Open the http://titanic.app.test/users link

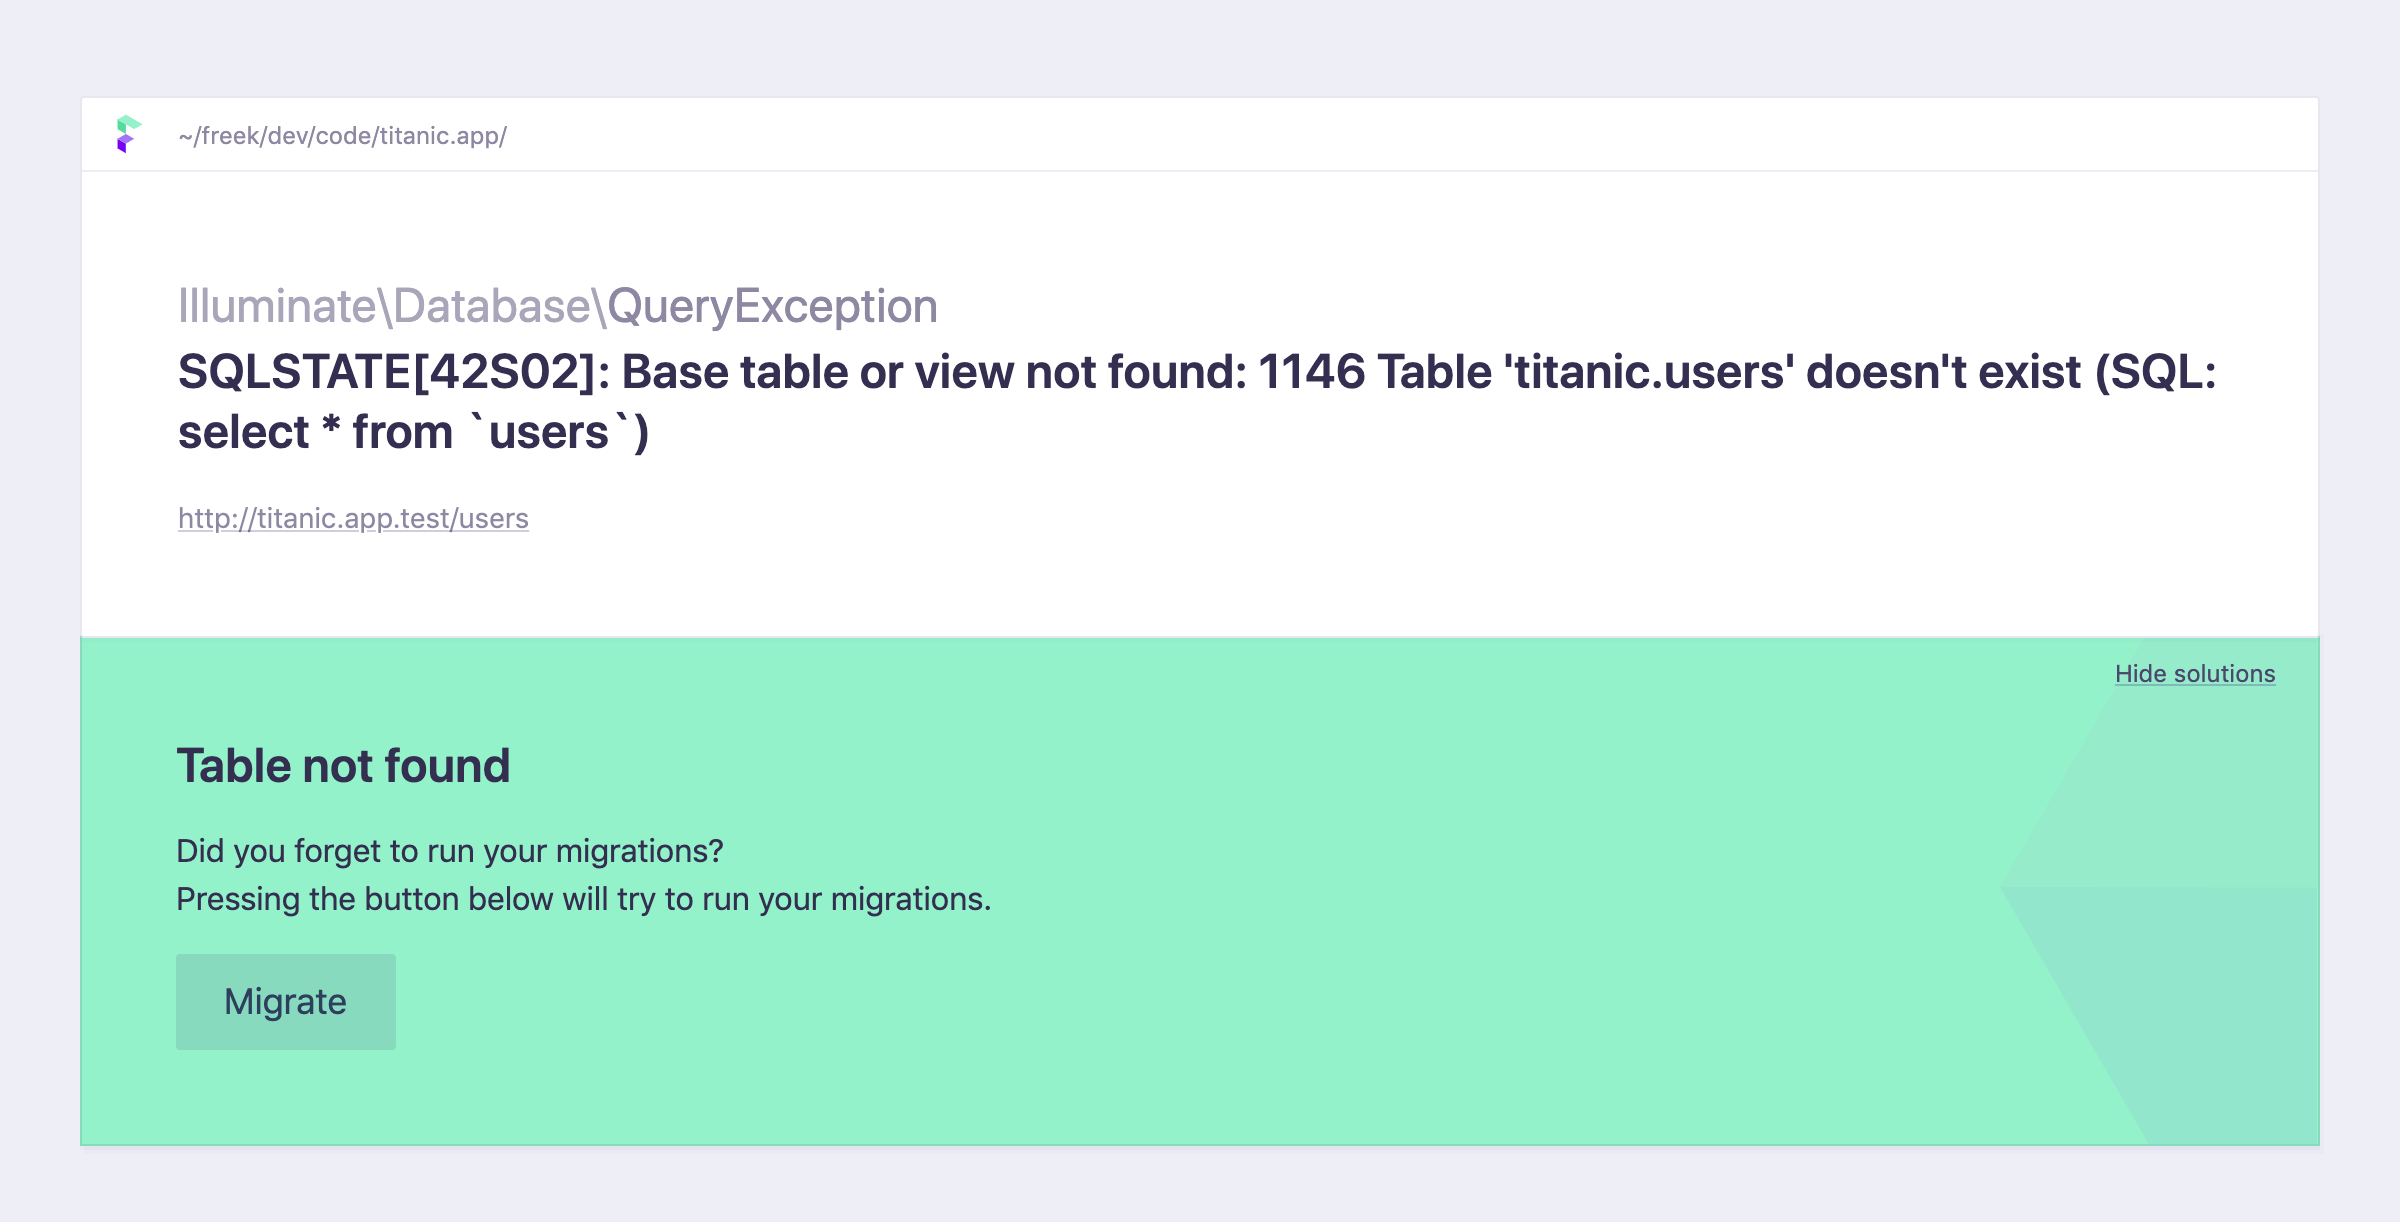click(x=353, y=518)
